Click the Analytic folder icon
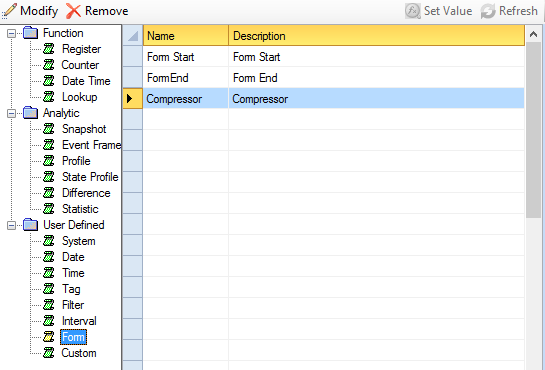Viewport: 545px width, 370px height. tap(31, 113)
